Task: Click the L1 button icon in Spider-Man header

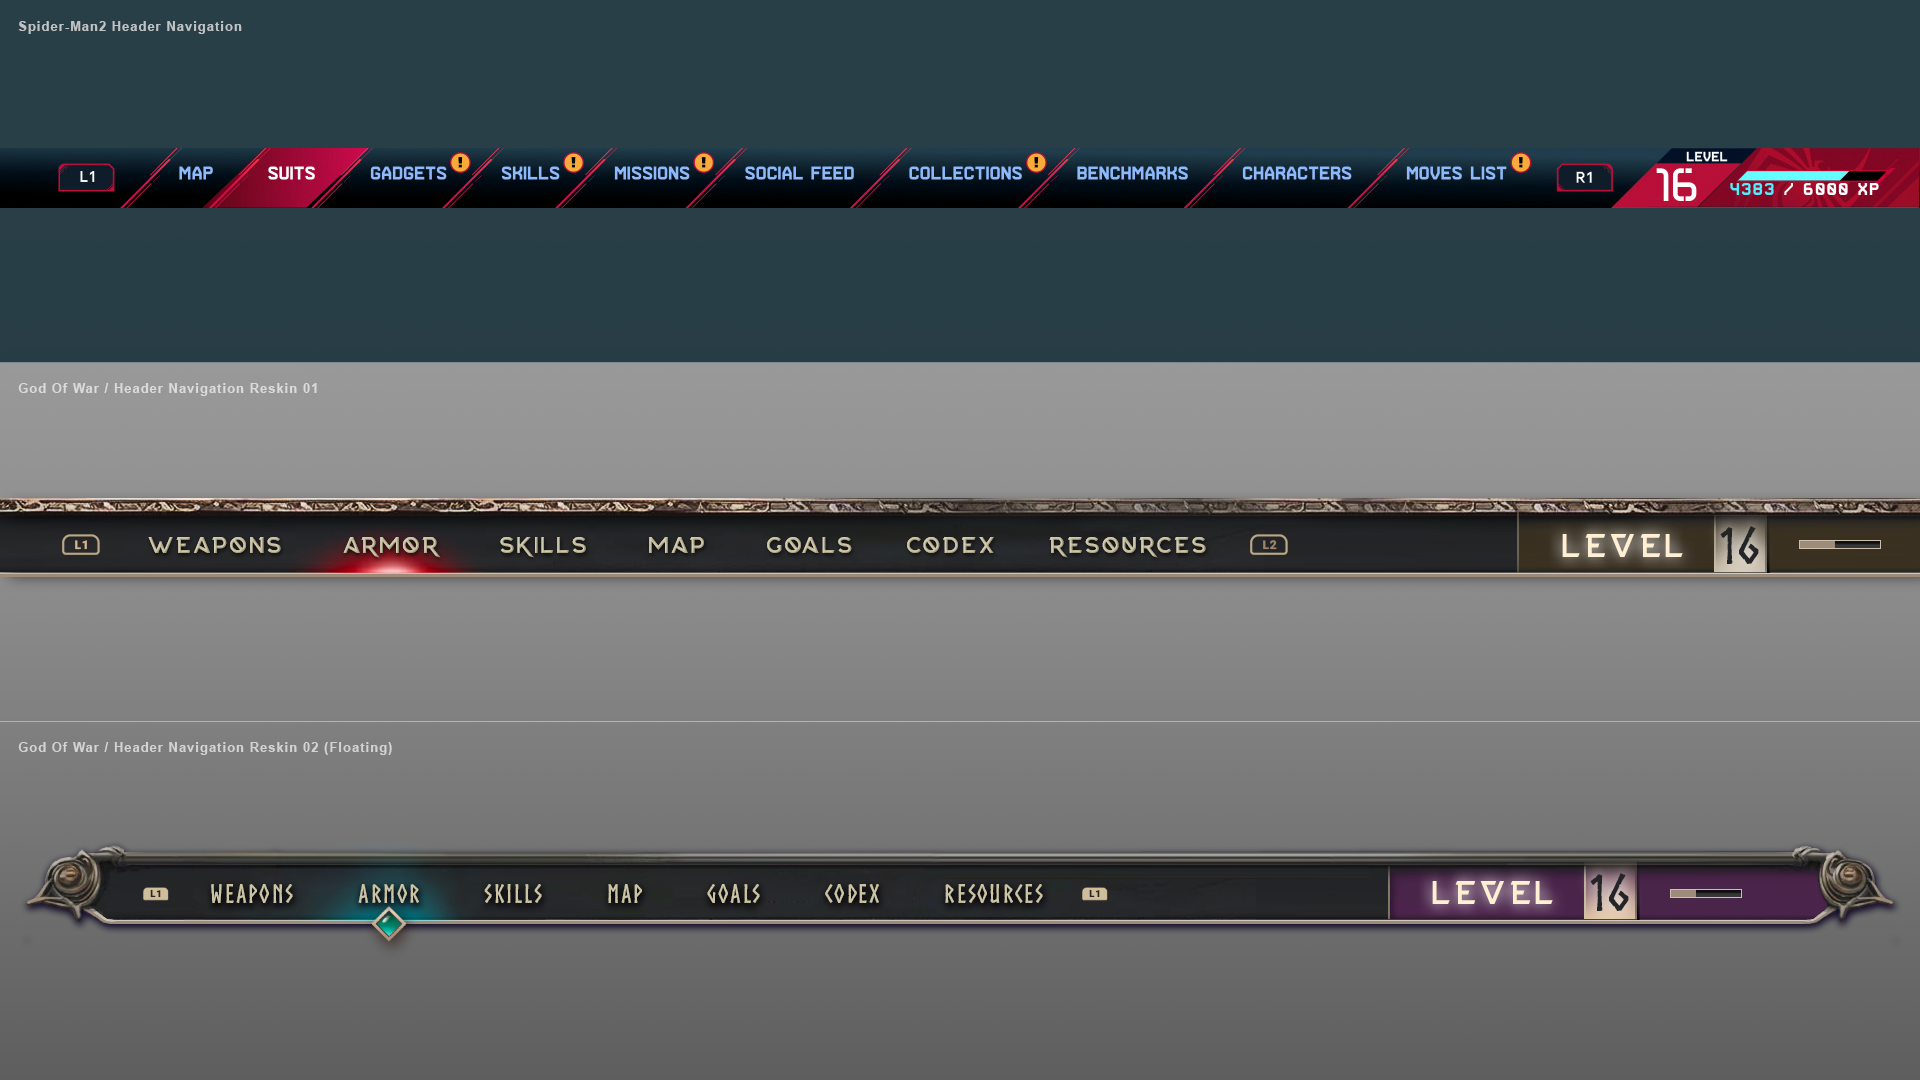Action: (87, 177)
